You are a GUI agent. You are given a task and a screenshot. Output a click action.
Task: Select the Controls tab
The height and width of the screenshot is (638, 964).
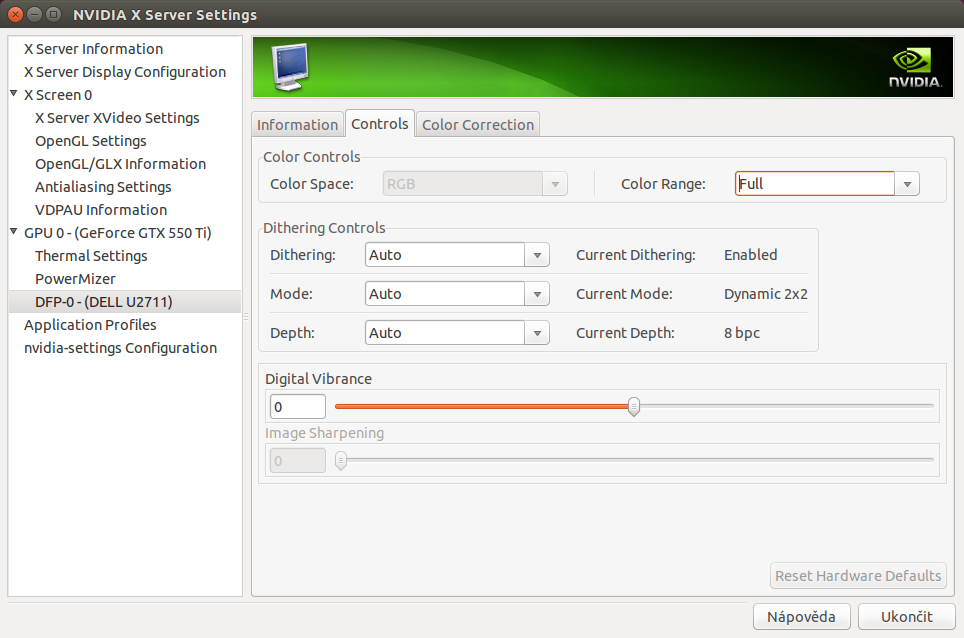pyautogui.click(x=380, y=124)
